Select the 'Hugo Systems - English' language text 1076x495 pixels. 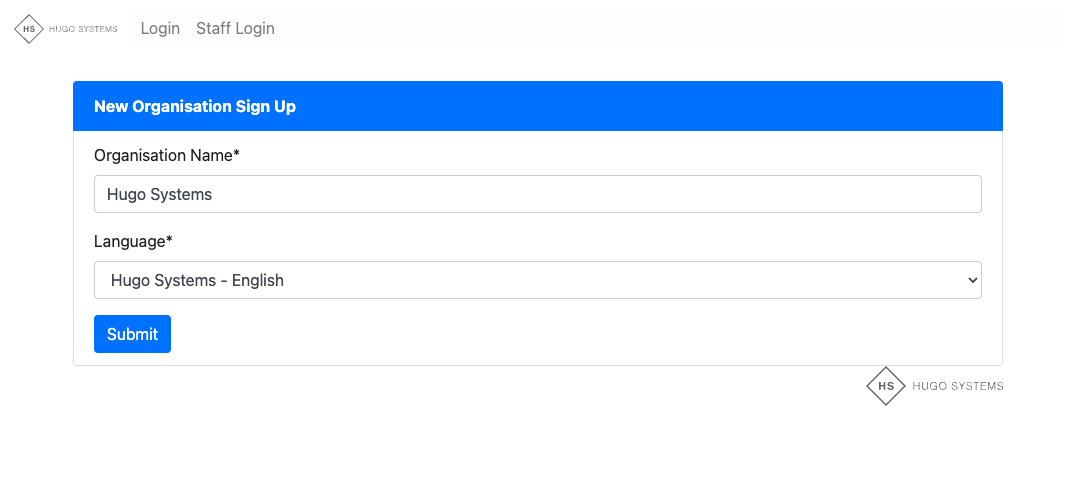click(198, 281)
